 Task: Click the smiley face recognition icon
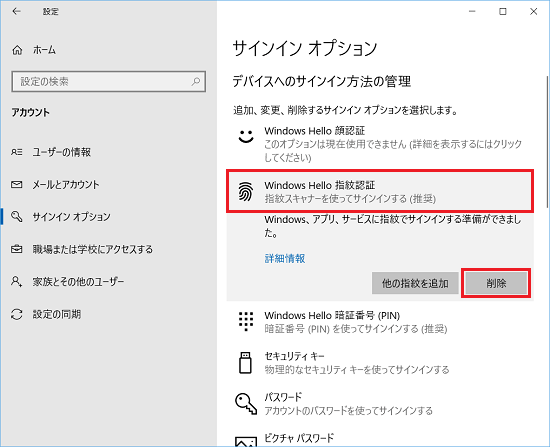[246, 136]
